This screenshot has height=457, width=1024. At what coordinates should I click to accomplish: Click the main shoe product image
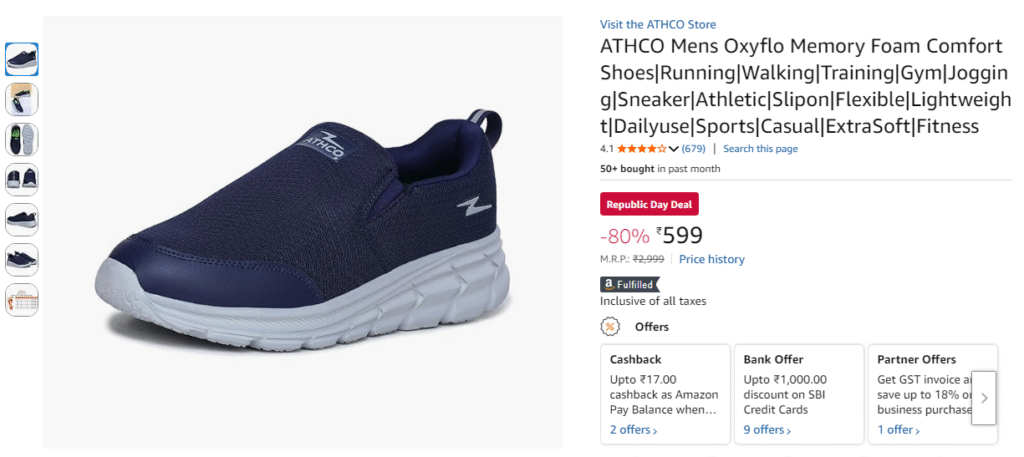tap(303, 231)
